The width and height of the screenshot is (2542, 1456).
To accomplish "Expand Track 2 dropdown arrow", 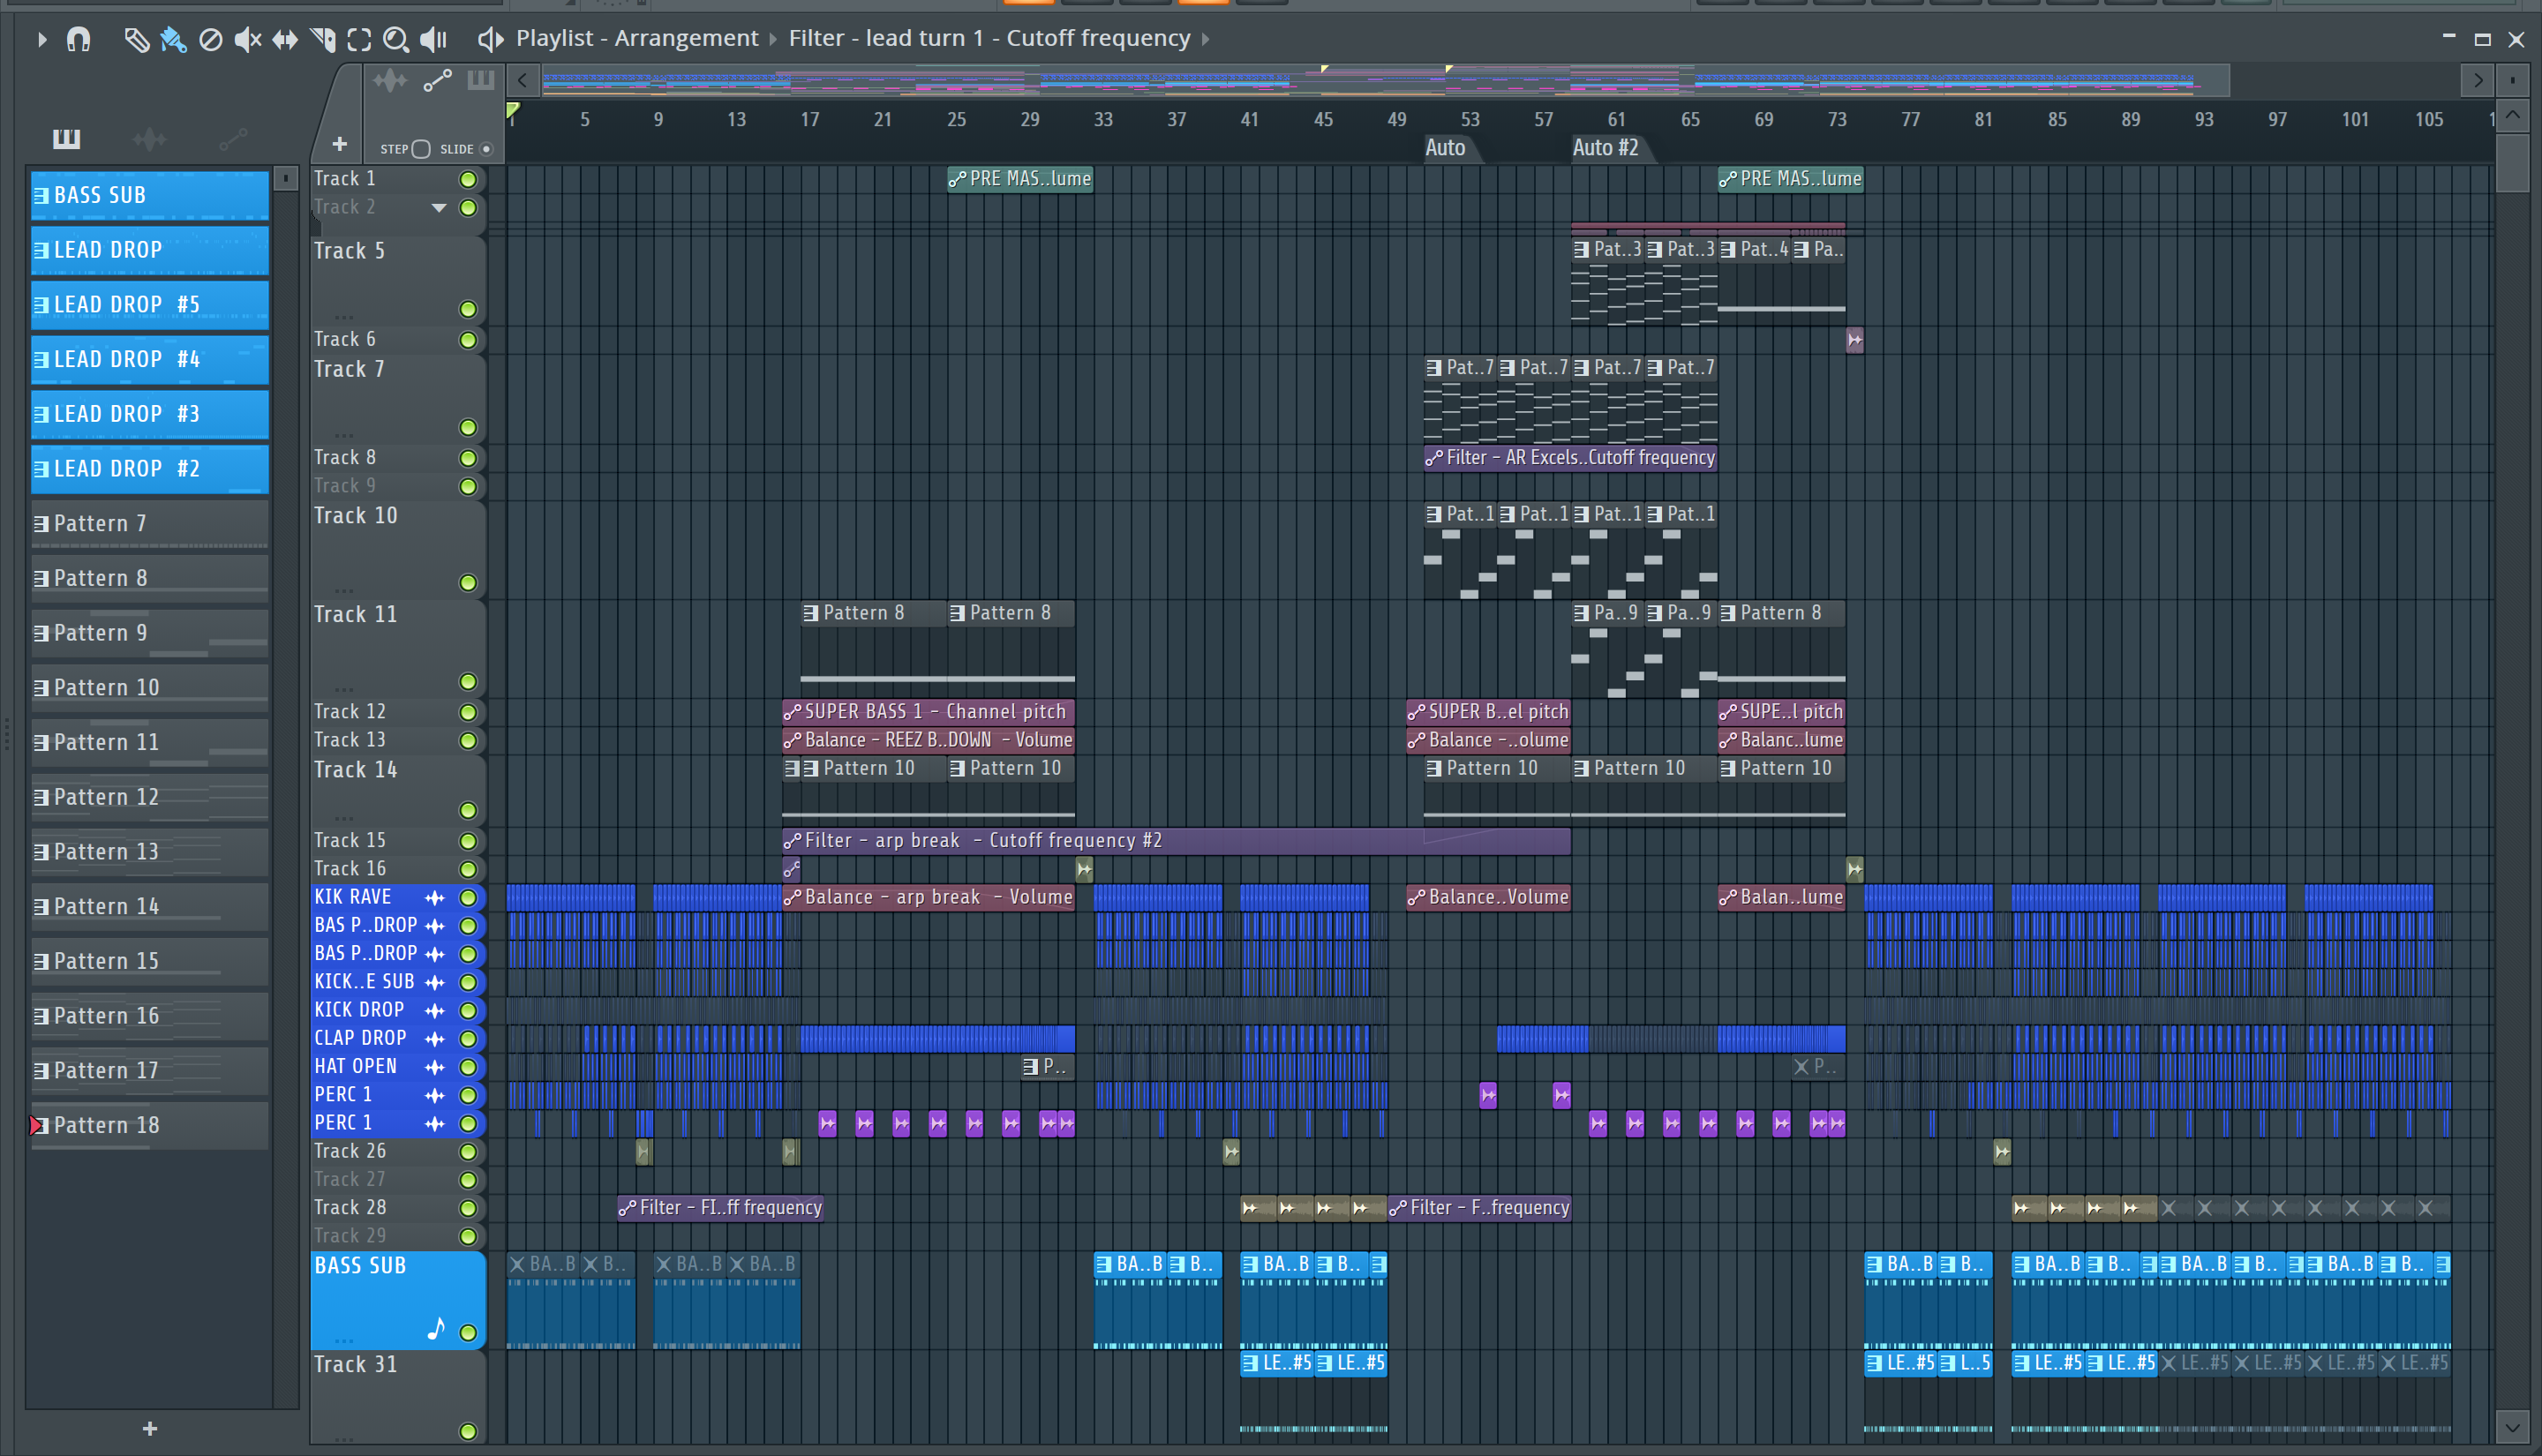I will [438, 208].
